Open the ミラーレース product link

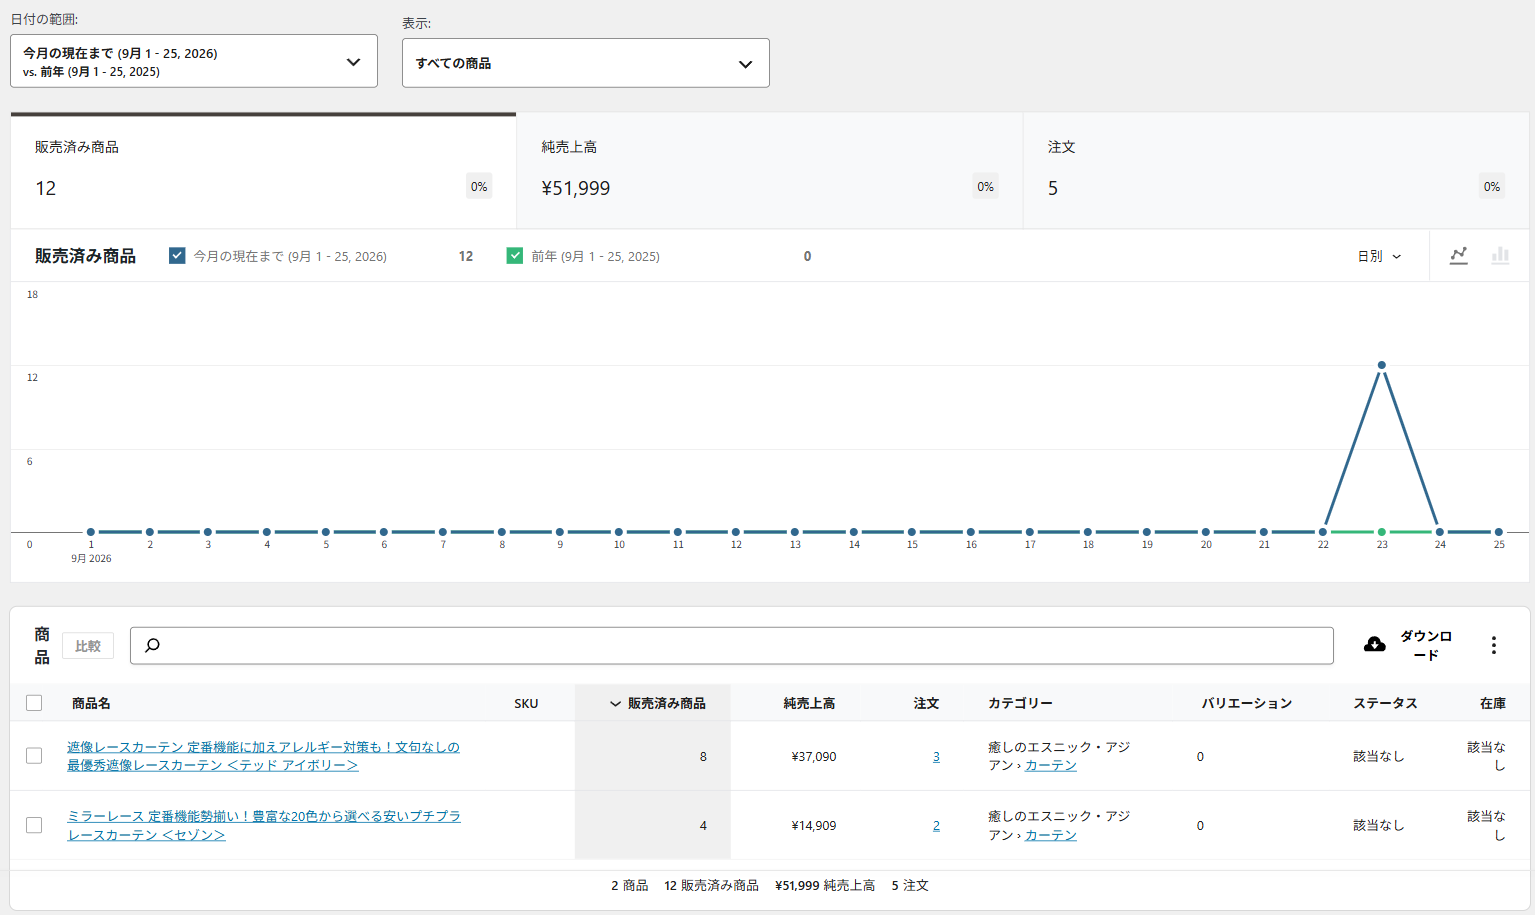tap(264, 825)
